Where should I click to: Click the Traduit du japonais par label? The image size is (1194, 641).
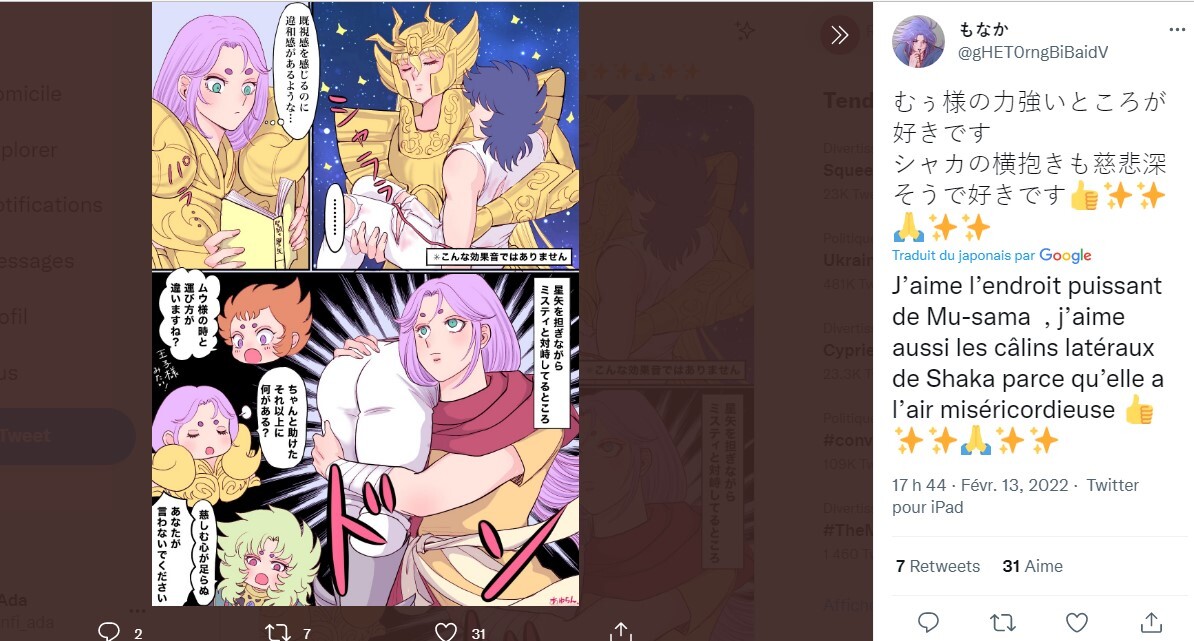964,255
